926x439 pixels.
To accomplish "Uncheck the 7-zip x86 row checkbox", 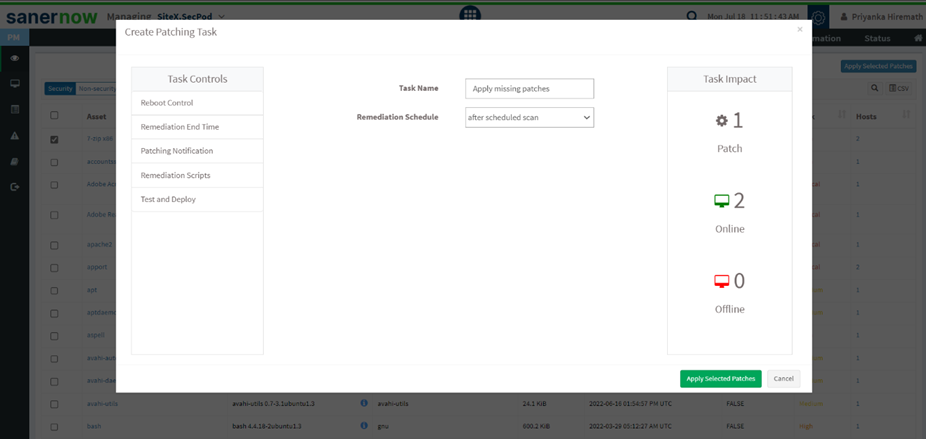I will (x=54, y=139).
